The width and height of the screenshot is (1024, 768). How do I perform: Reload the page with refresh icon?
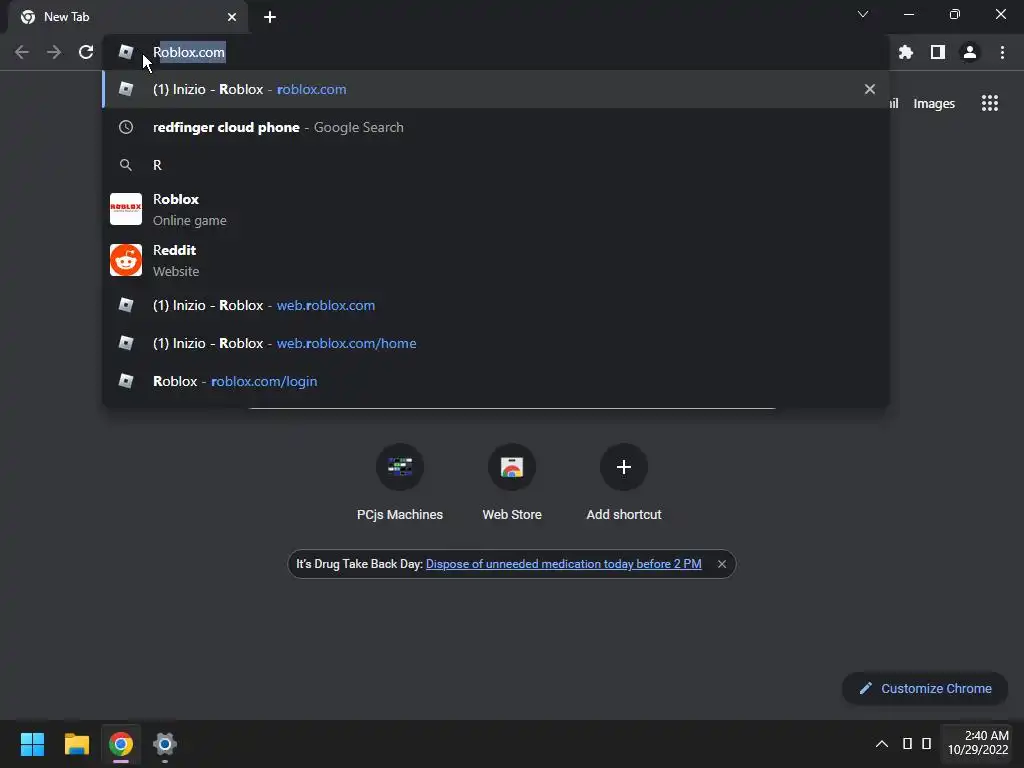86,52
